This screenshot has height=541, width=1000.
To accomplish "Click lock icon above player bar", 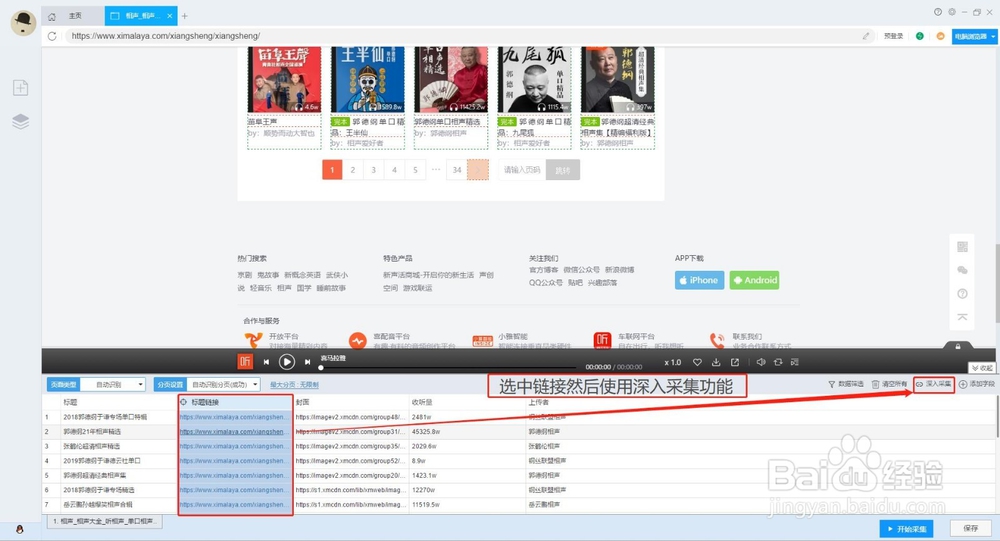I will tap(958, 346).
